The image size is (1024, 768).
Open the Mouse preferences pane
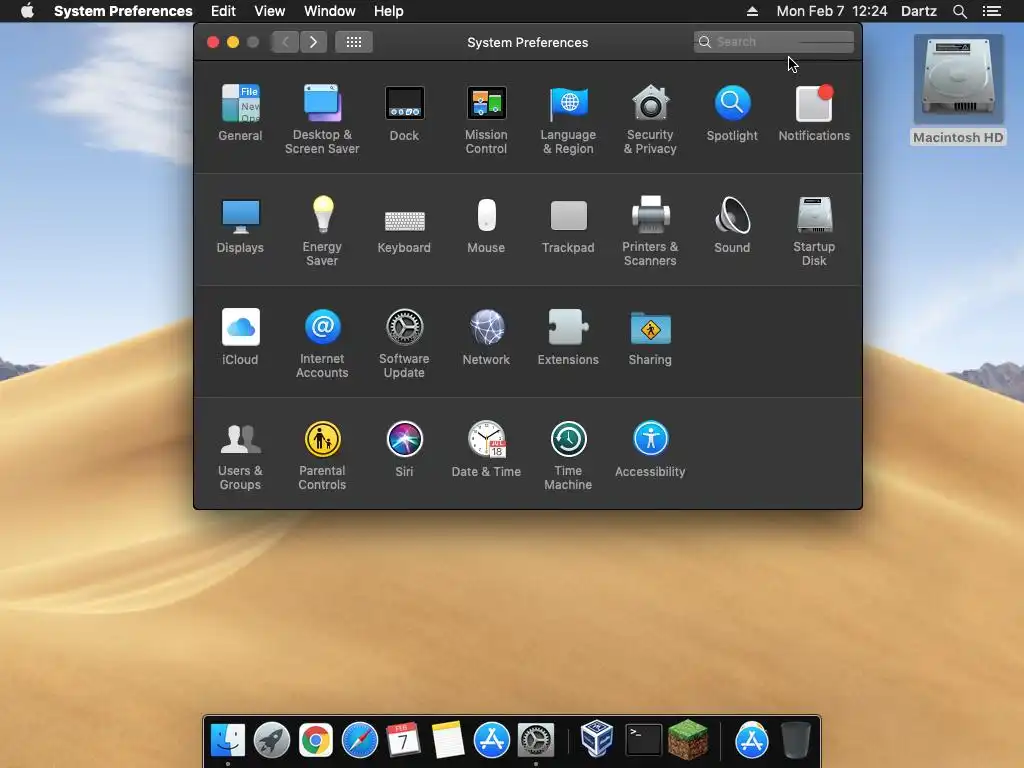(486, 225)
